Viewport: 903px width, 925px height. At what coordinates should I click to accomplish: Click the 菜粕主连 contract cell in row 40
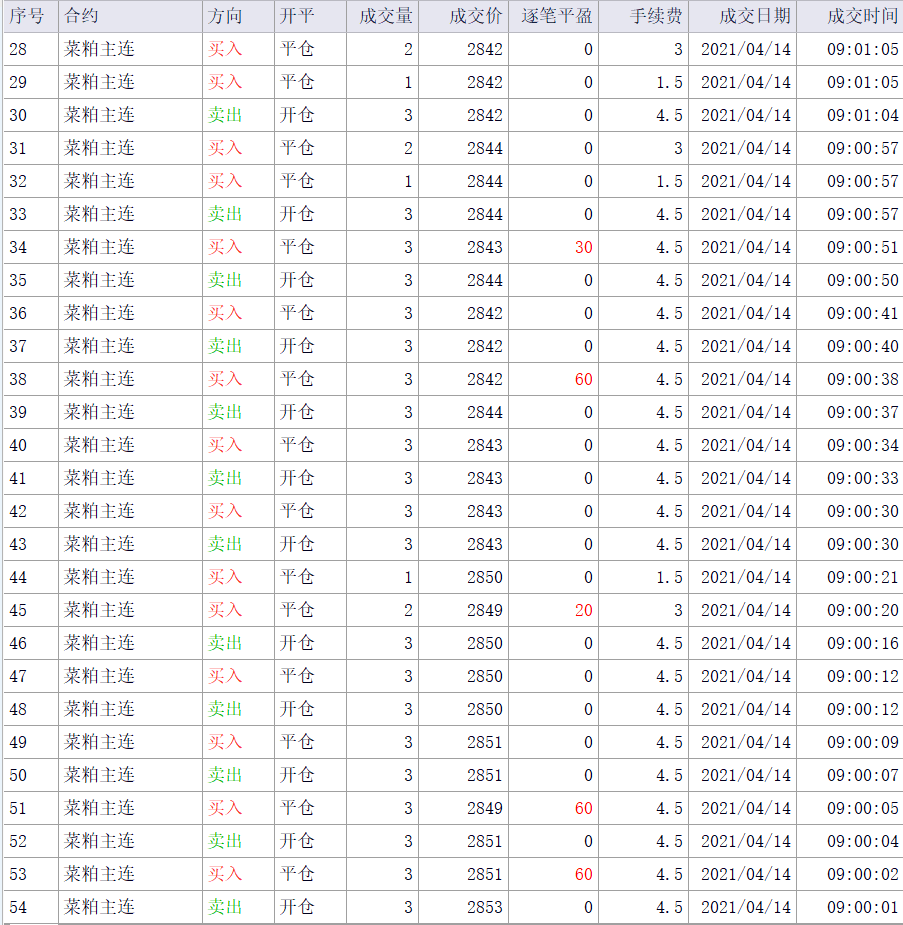click(100, 445)
